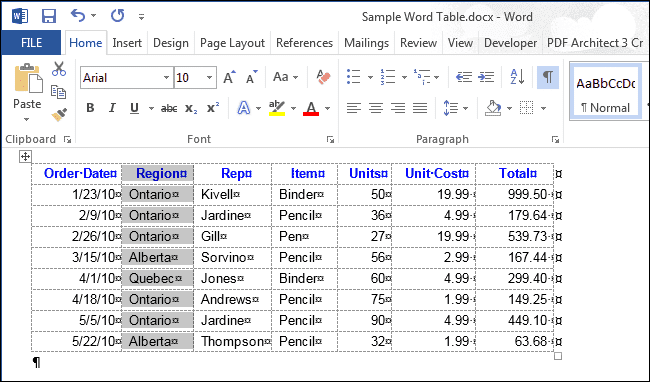Open the Font dialog launcher
Viewport: 650px width, 382px height.
point(330,140)
